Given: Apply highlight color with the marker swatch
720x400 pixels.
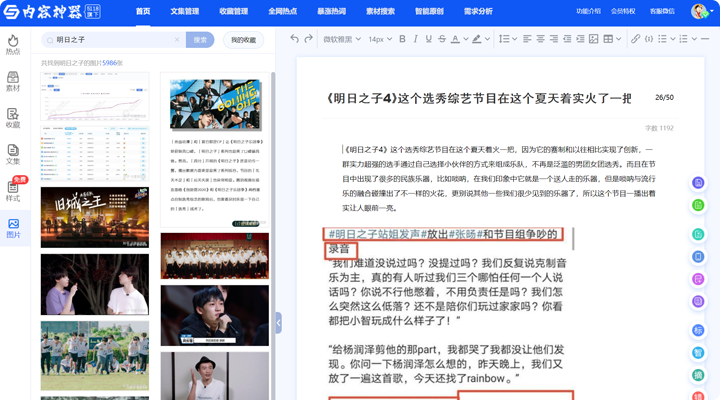Looking at the screenshot, I should pyautogui.click(x=477, y=39).
